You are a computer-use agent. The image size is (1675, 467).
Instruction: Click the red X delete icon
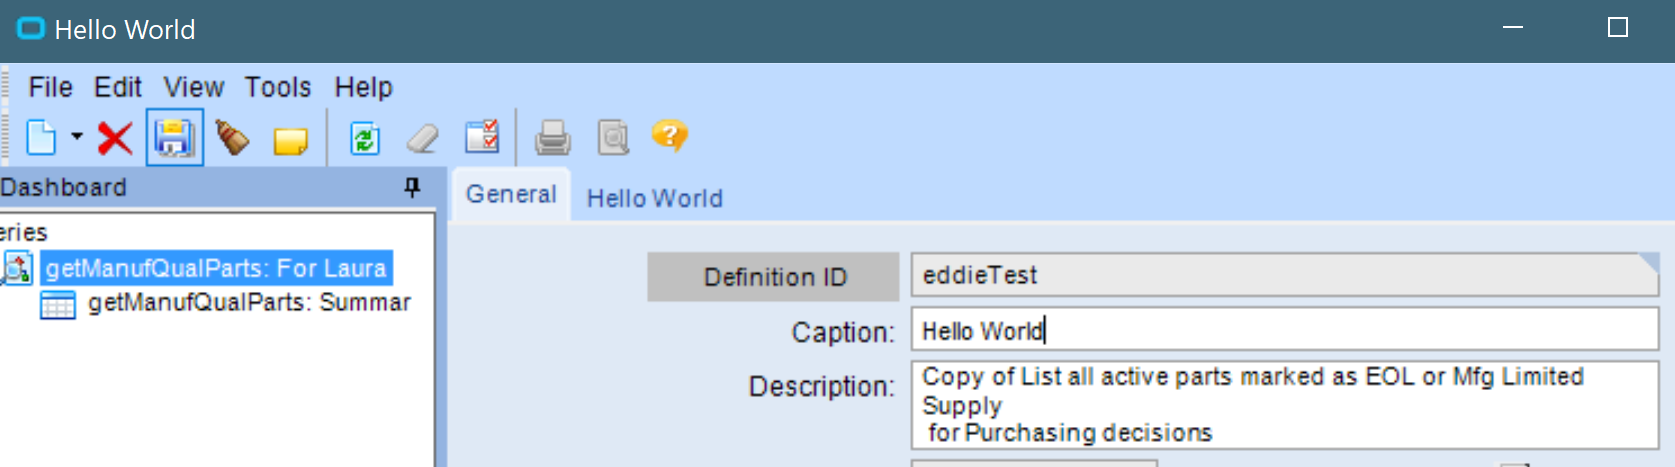[x=115, y=138]
